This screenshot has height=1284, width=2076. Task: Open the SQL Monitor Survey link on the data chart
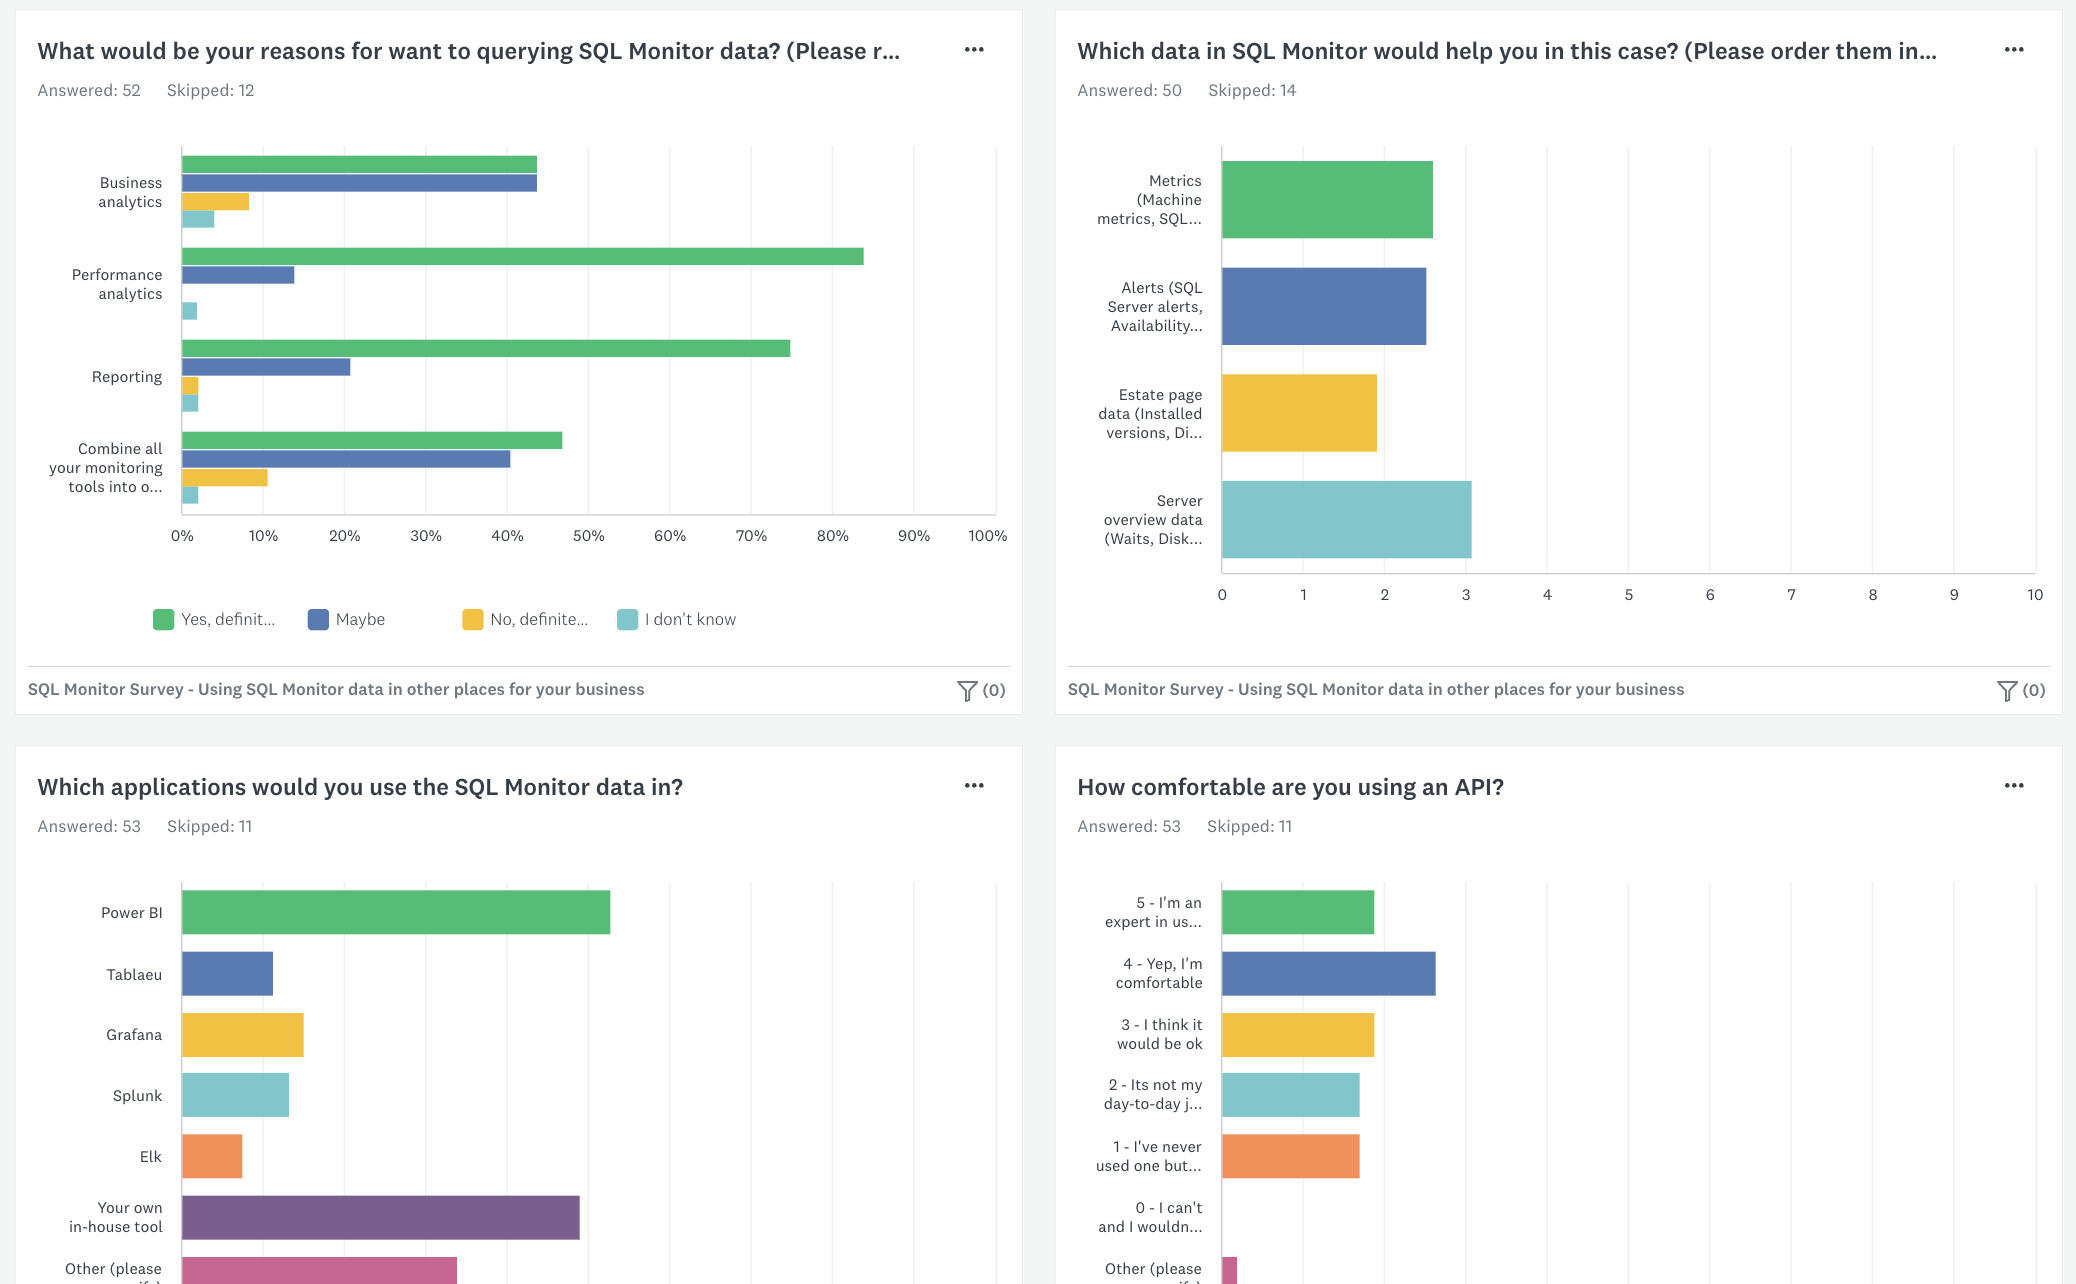coord(1376,689)
